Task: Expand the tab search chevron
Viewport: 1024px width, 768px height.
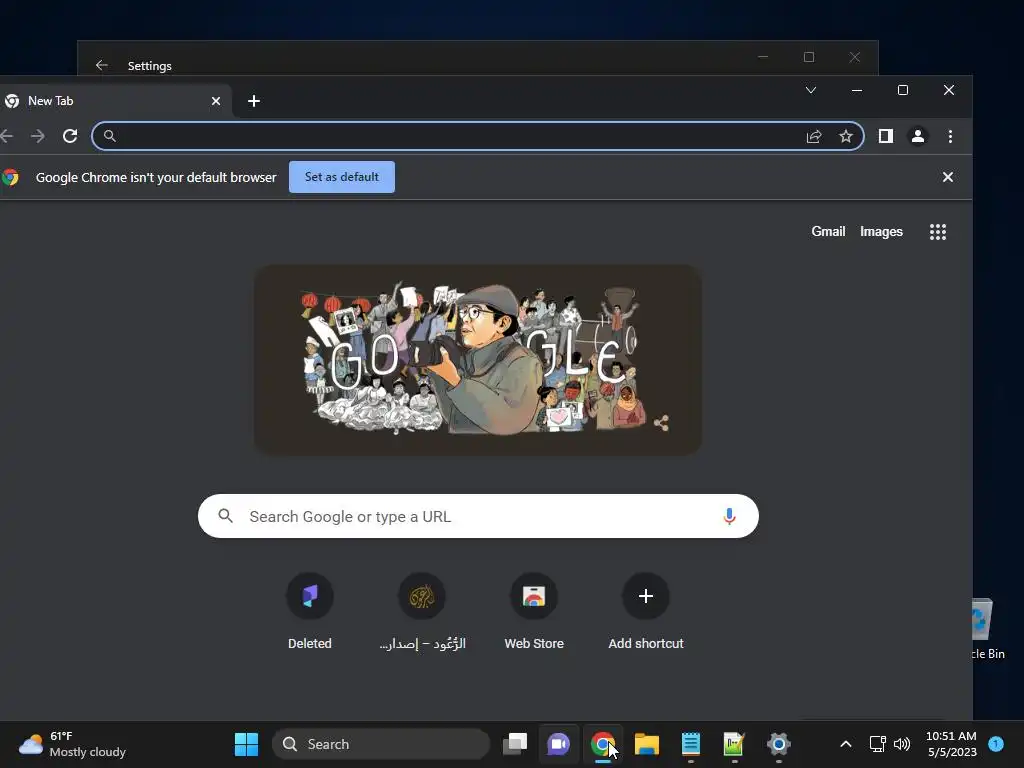Action: tap(810, 90)
